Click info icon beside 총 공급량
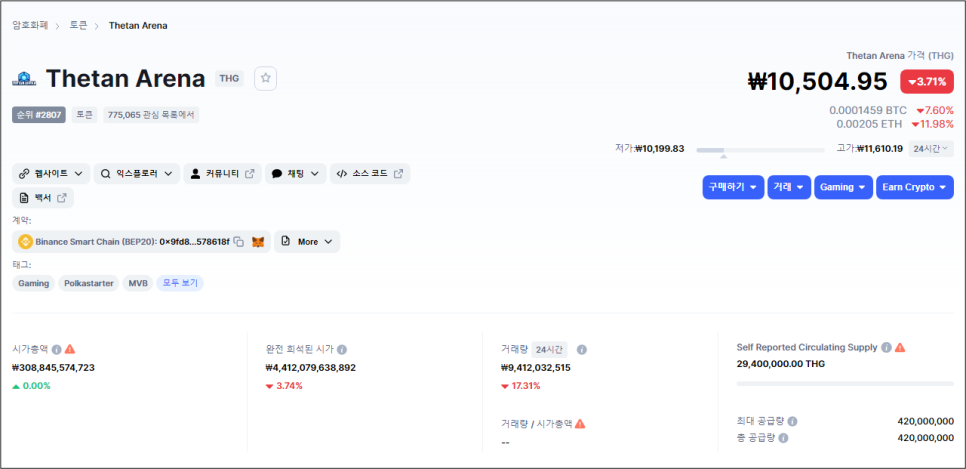This screenshot has width=966, height=469. [783, 438]
